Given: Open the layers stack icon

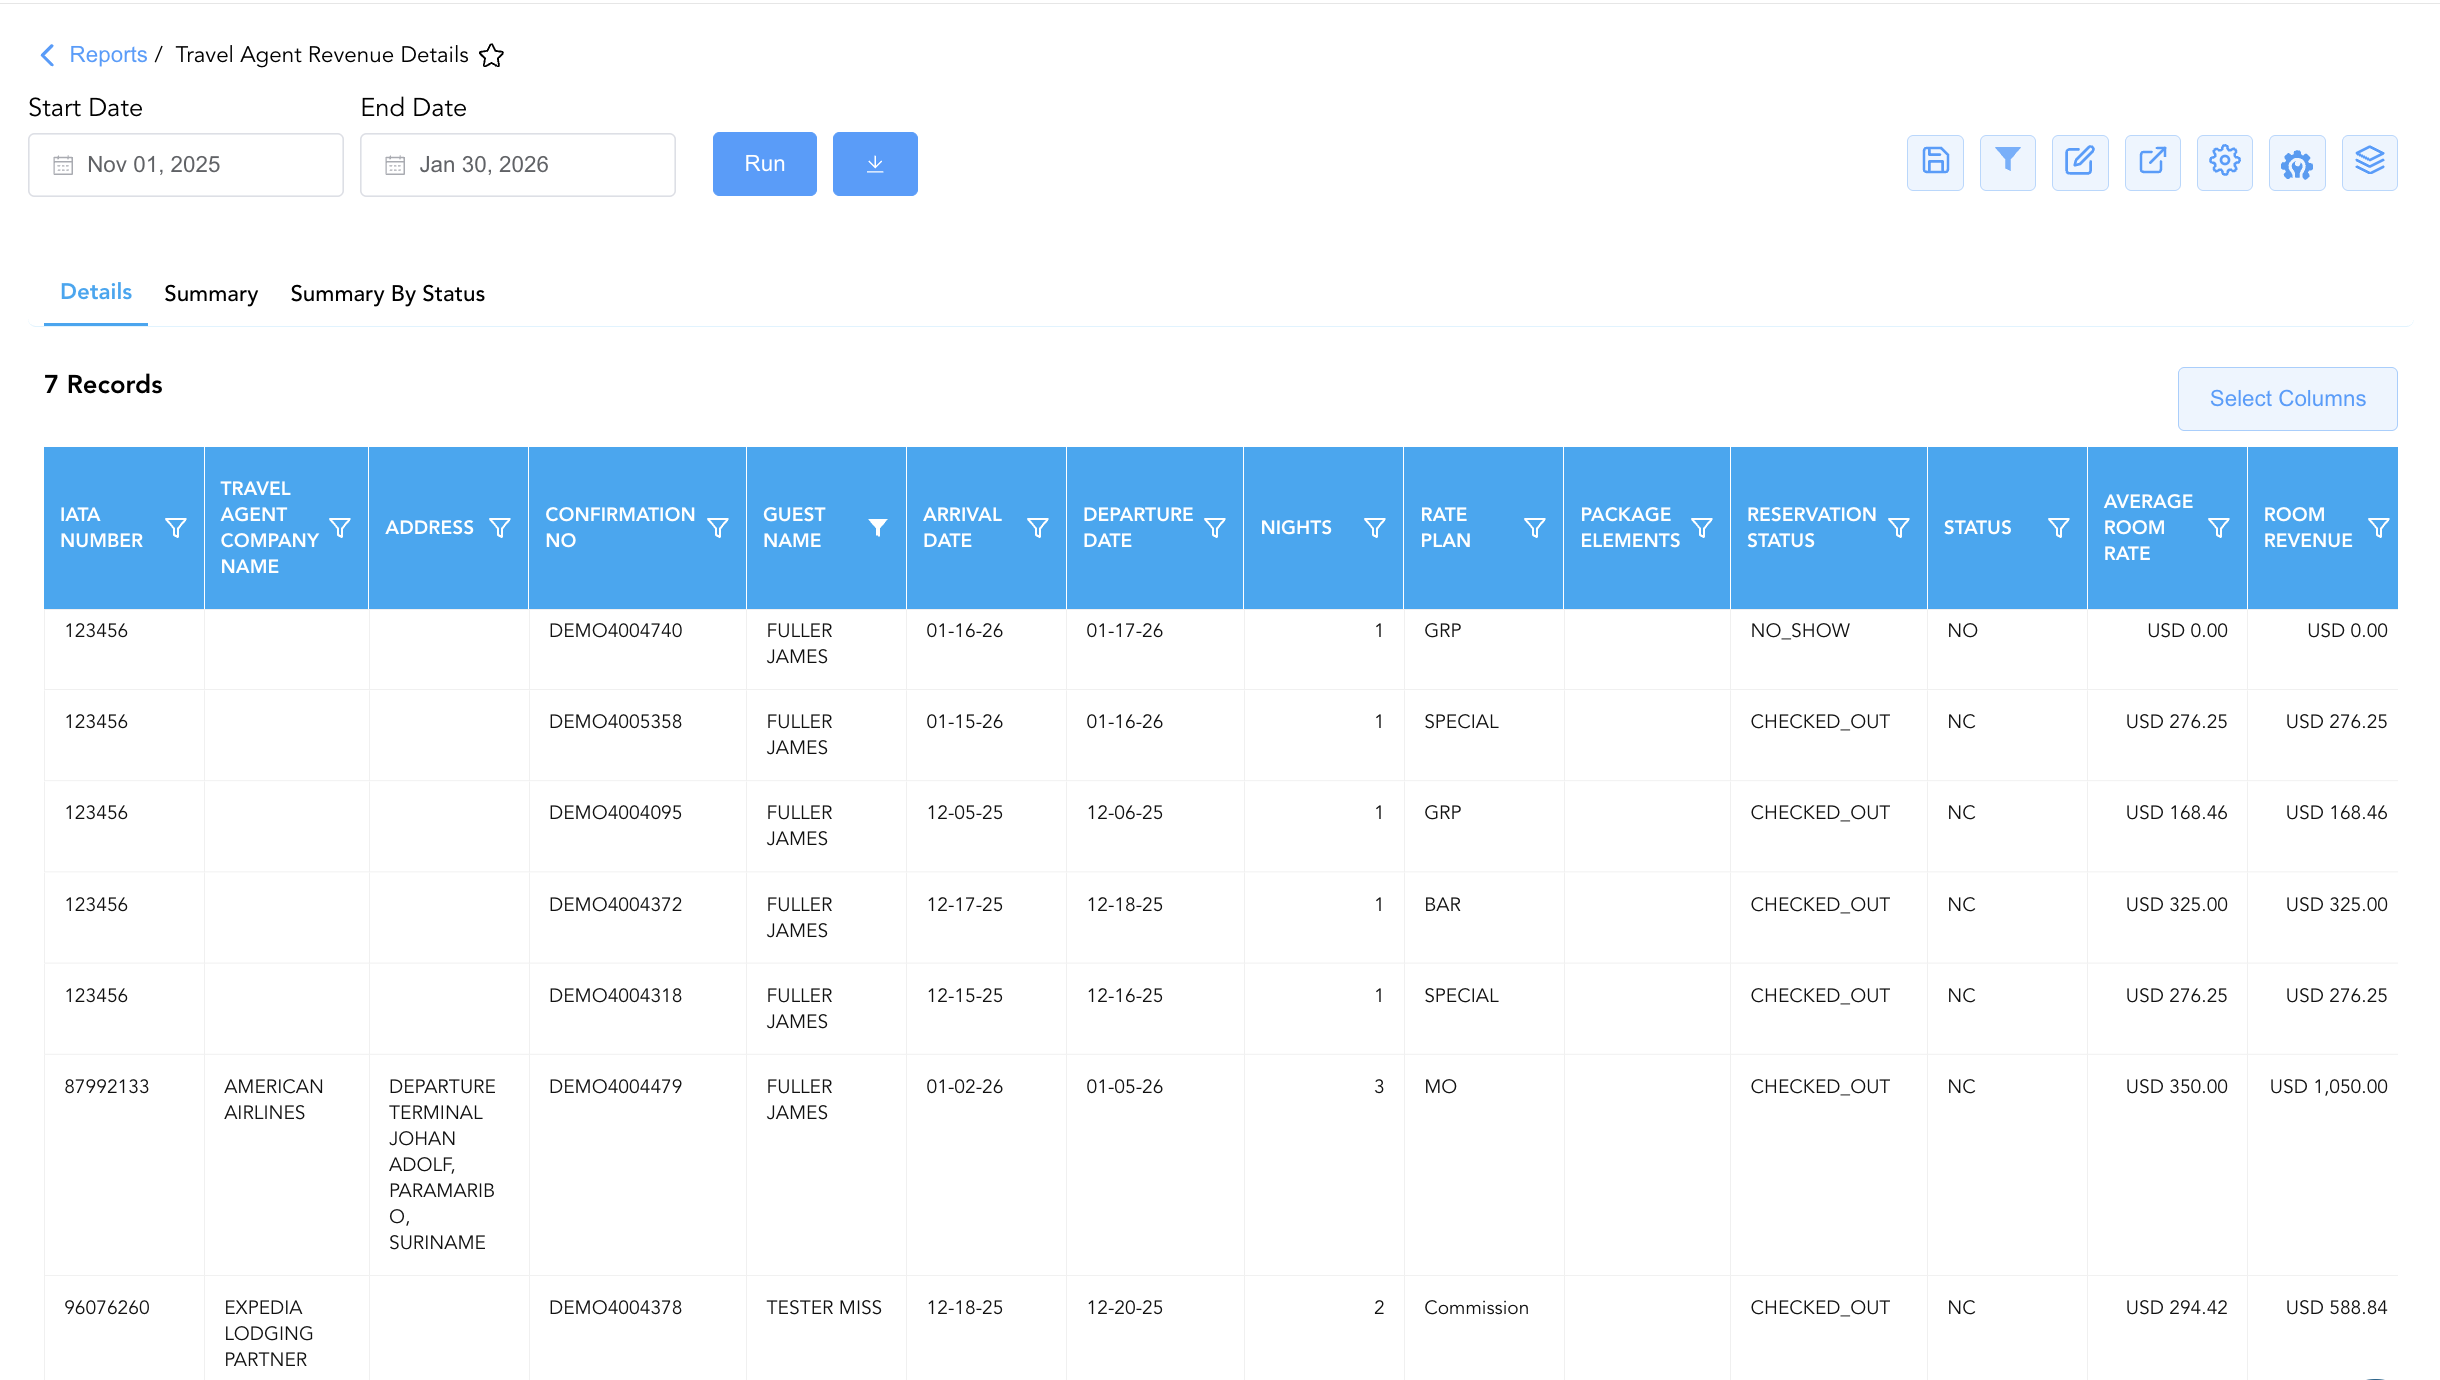Looking at the screenshot, I should point(2370,162).
